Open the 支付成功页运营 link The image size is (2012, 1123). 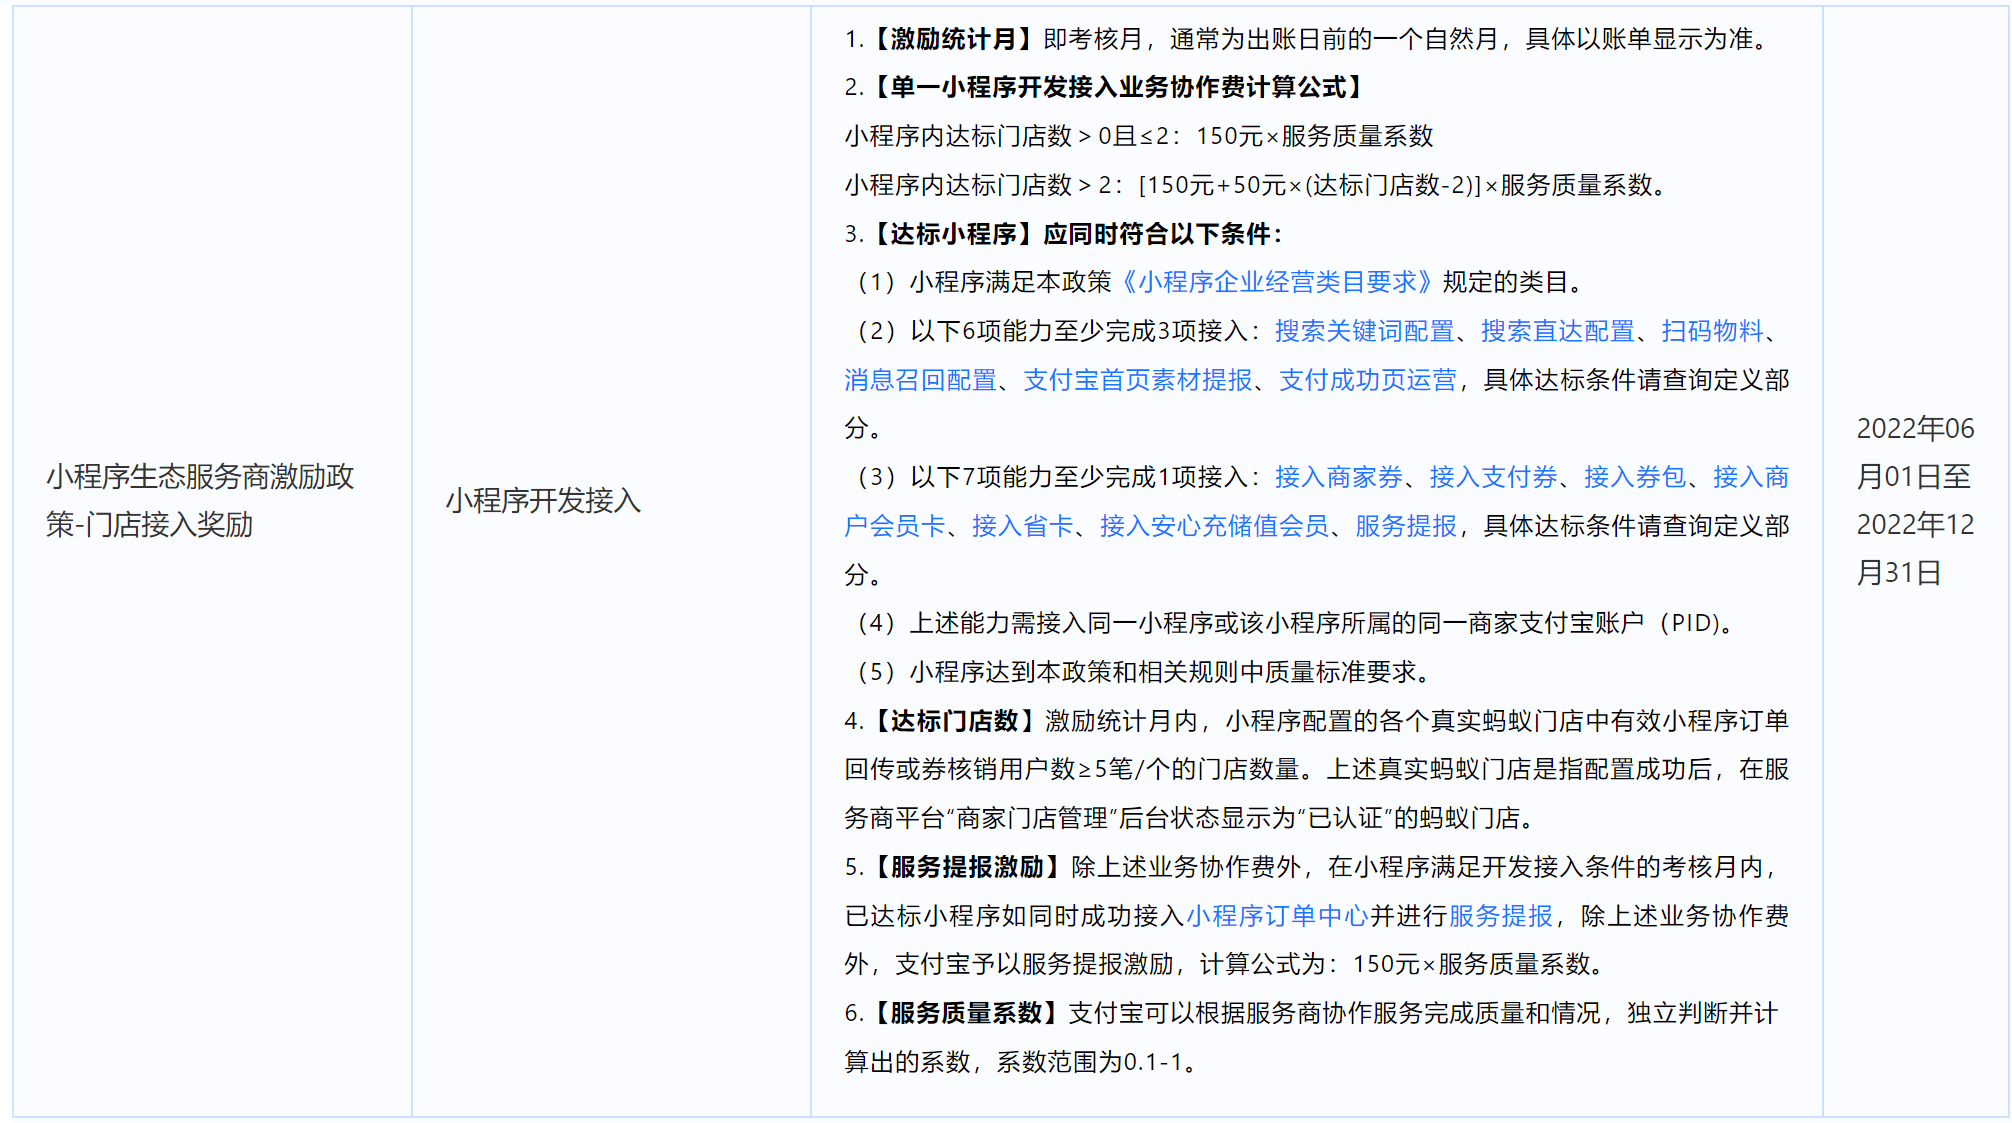1368,380
